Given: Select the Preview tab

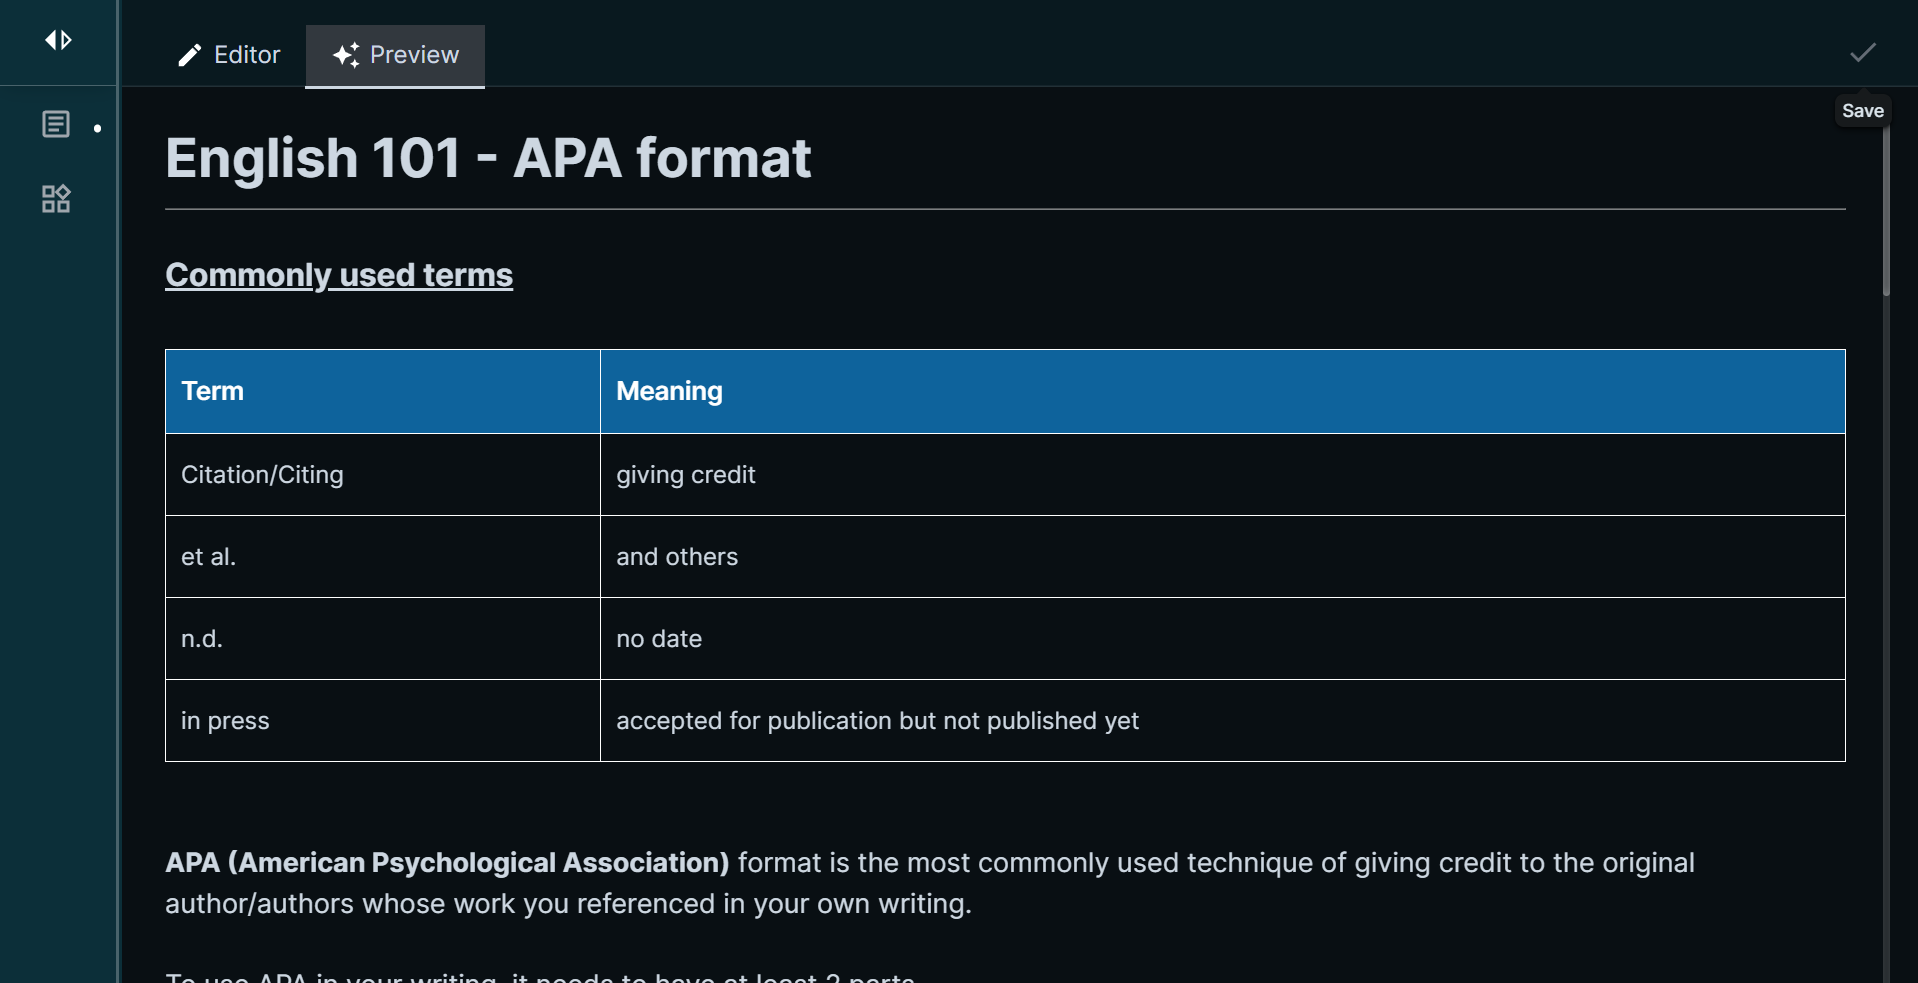Looking at the screenshot, I should (x=395, y=55).
